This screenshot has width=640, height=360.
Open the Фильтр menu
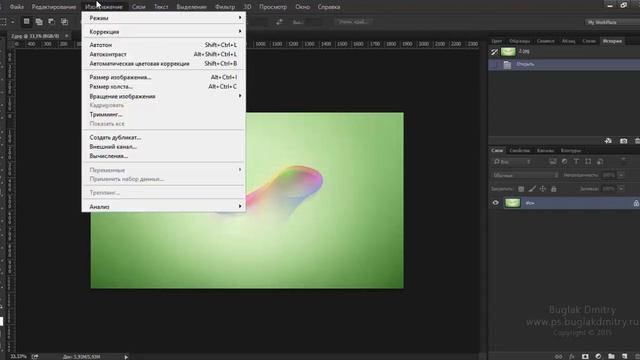point(225,7)
